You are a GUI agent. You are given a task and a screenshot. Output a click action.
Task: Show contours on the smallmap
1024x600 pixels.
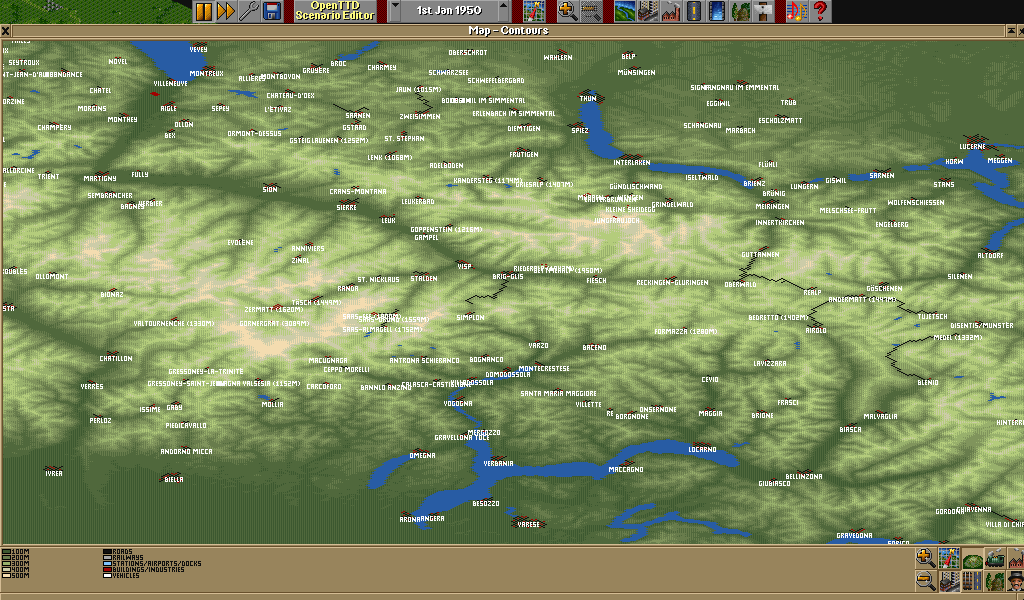point(972,557)
